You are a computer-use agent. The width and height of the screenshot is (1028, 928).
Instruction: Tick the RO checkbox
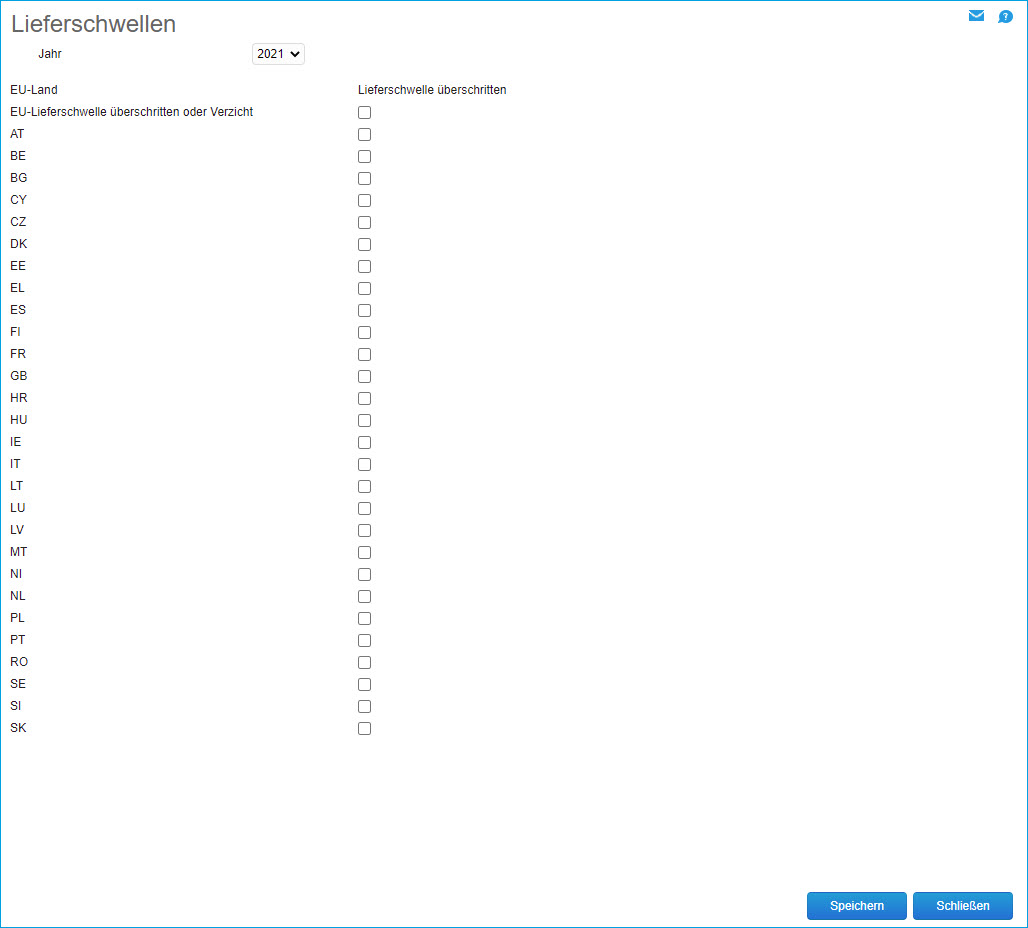pyautogui.click(x=365, y=662)
